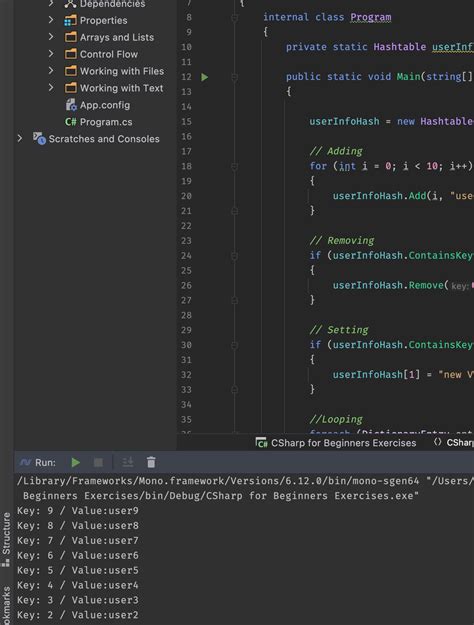Rerun the program in Run panel
Screen dimensions: 474x625
[x=75, y=462]
